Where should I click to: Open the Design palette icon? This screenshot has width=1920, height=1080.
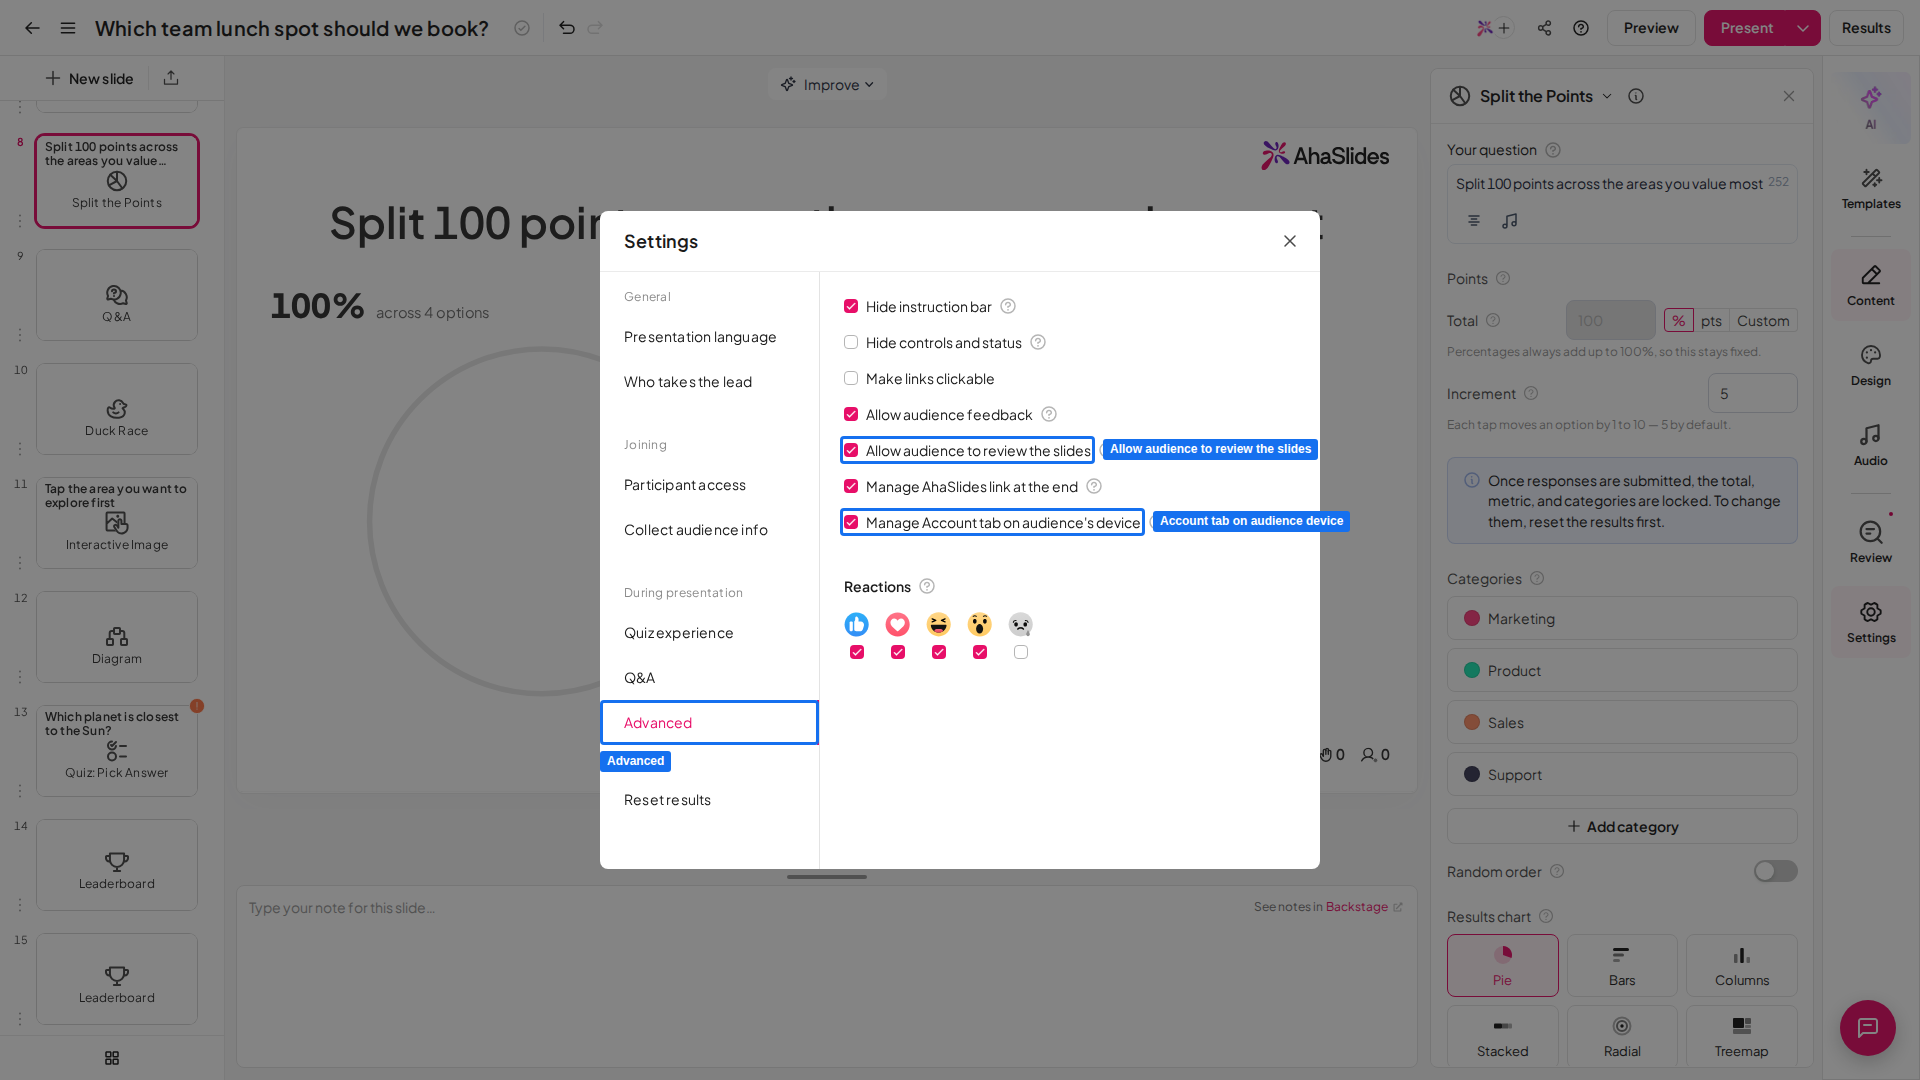tap(1870, 365)
